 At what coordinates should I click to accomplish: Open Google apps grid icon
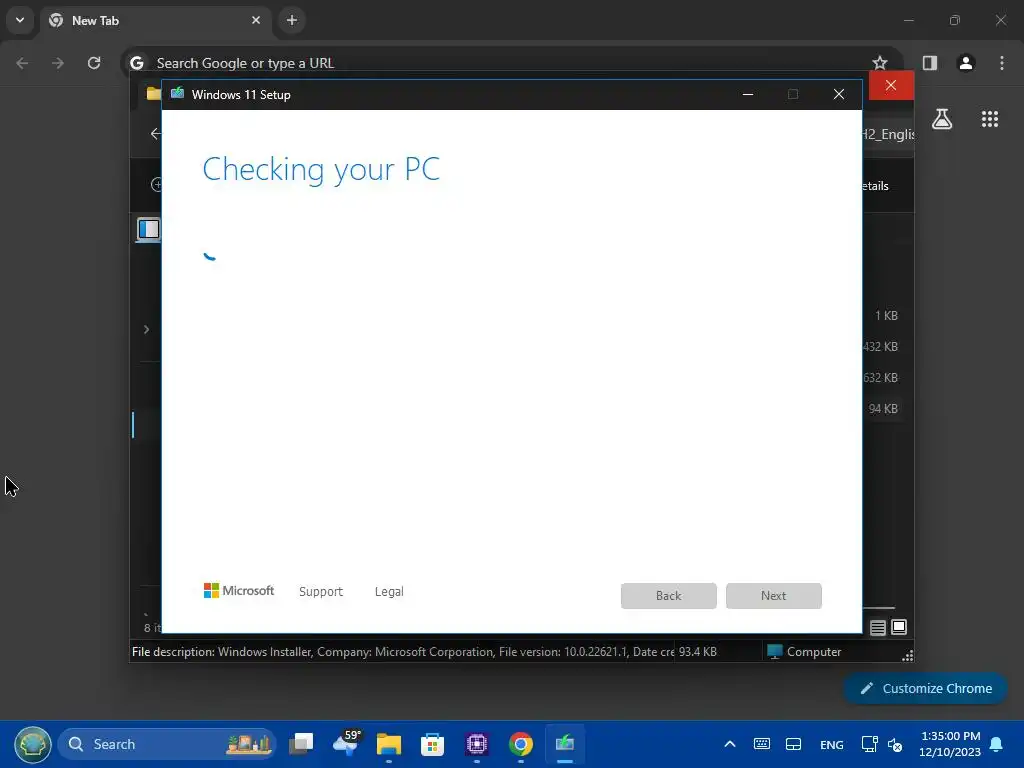tap(990, 119)
